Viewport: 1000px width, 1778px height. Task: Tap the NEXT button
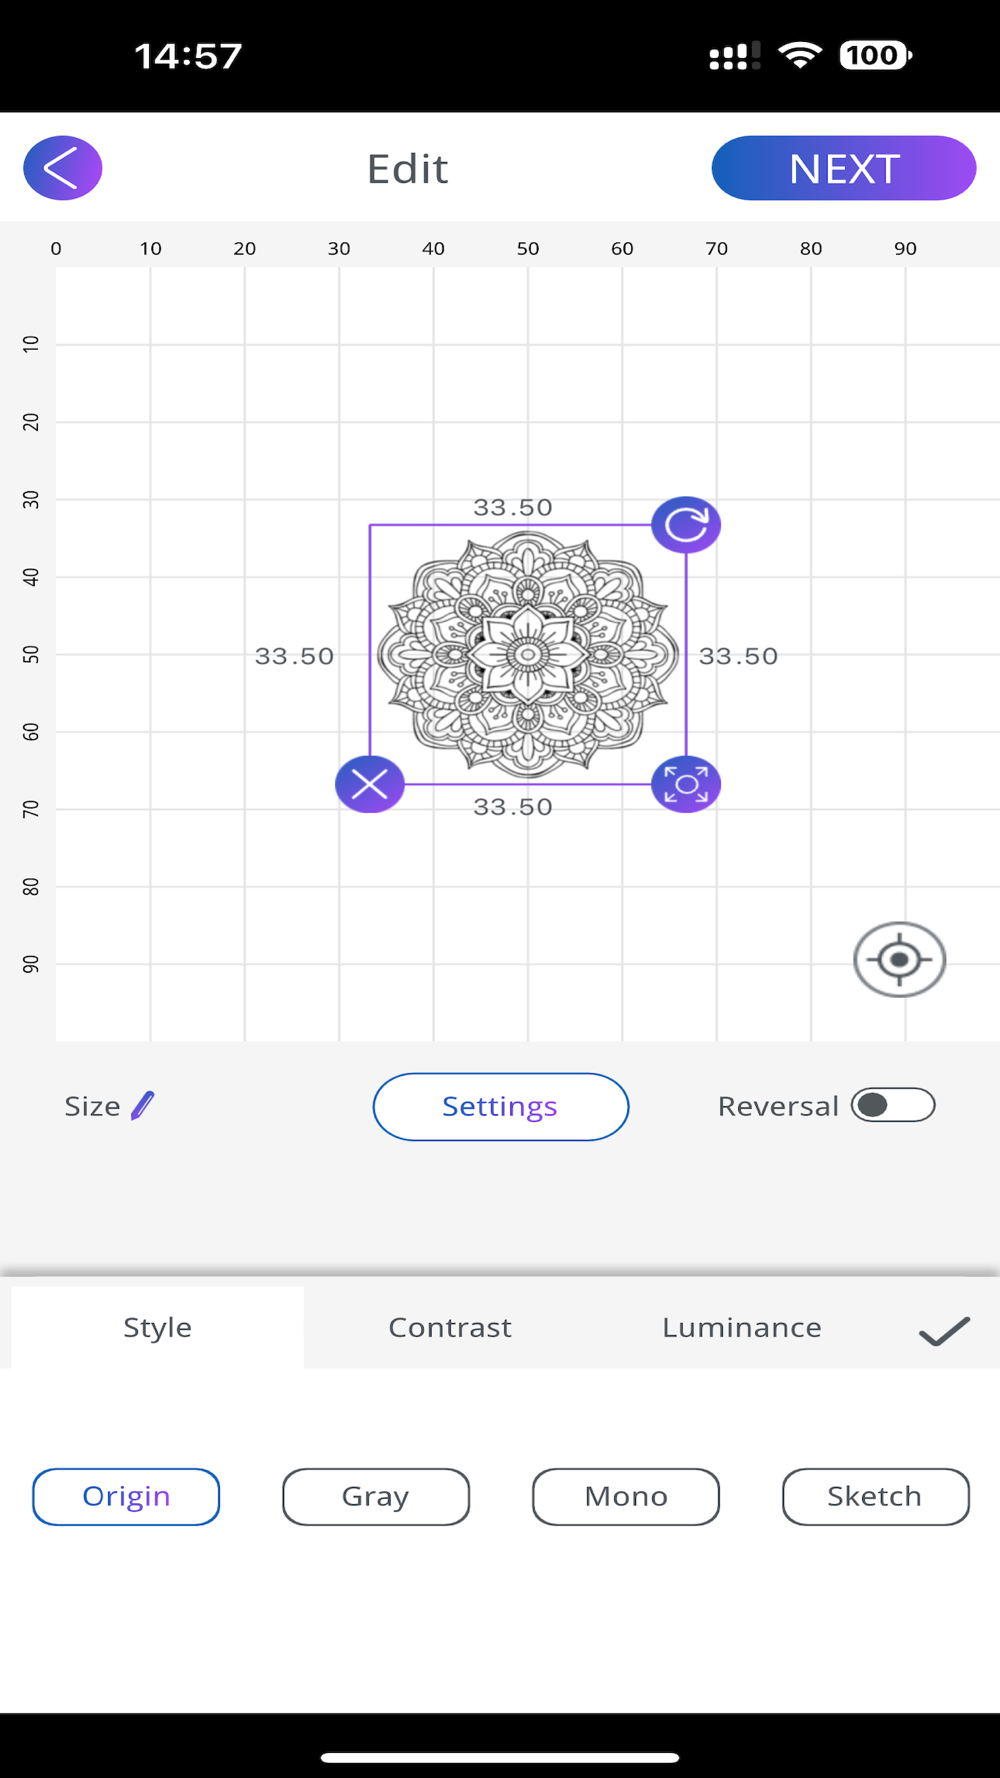click(843, 168)
